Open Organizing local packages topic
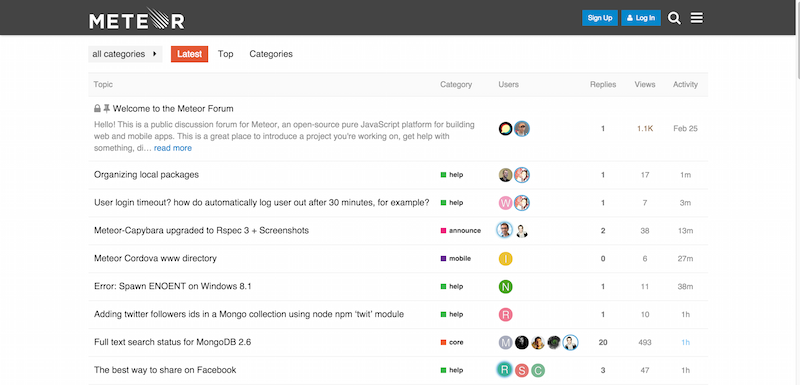The width and height of the screenshot is (800, 385). 146,175
